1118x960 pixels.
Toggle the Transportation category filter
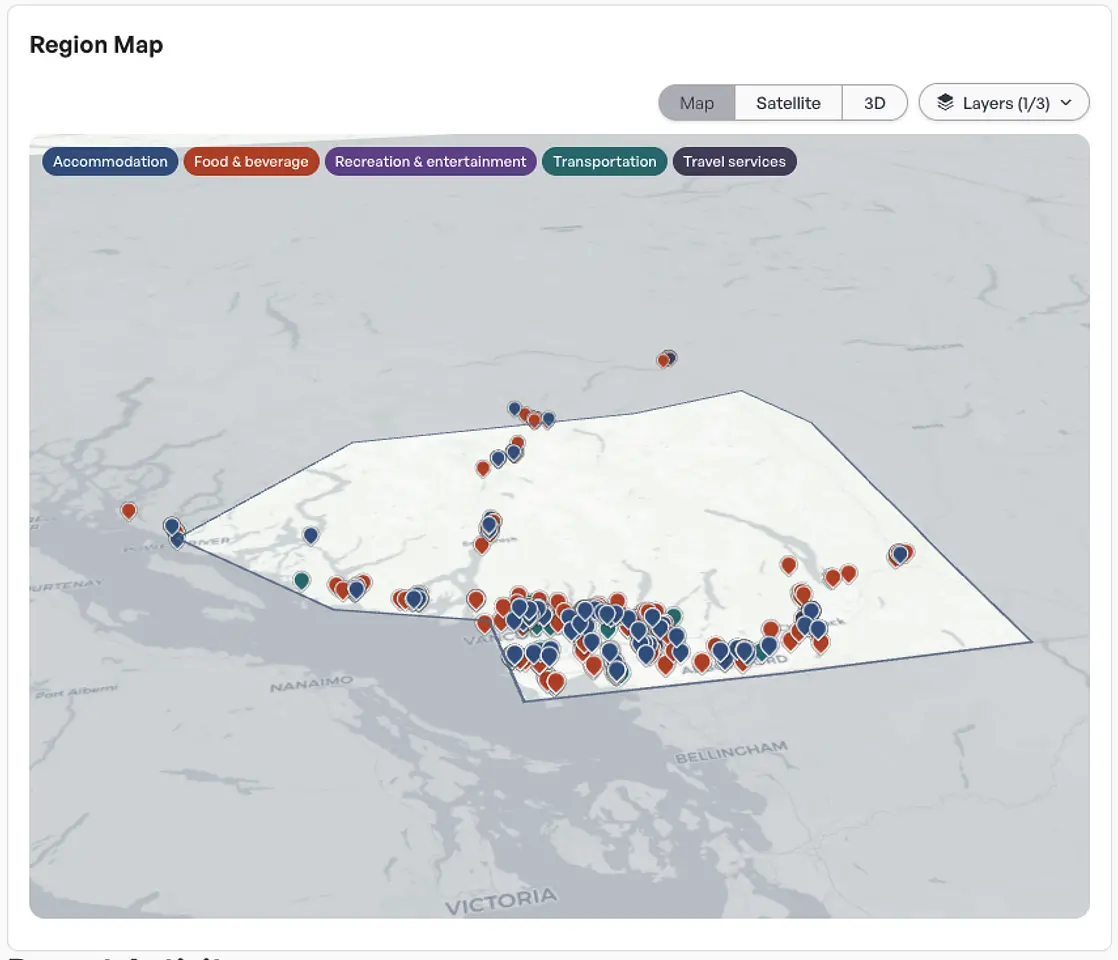tap(605, 161)
